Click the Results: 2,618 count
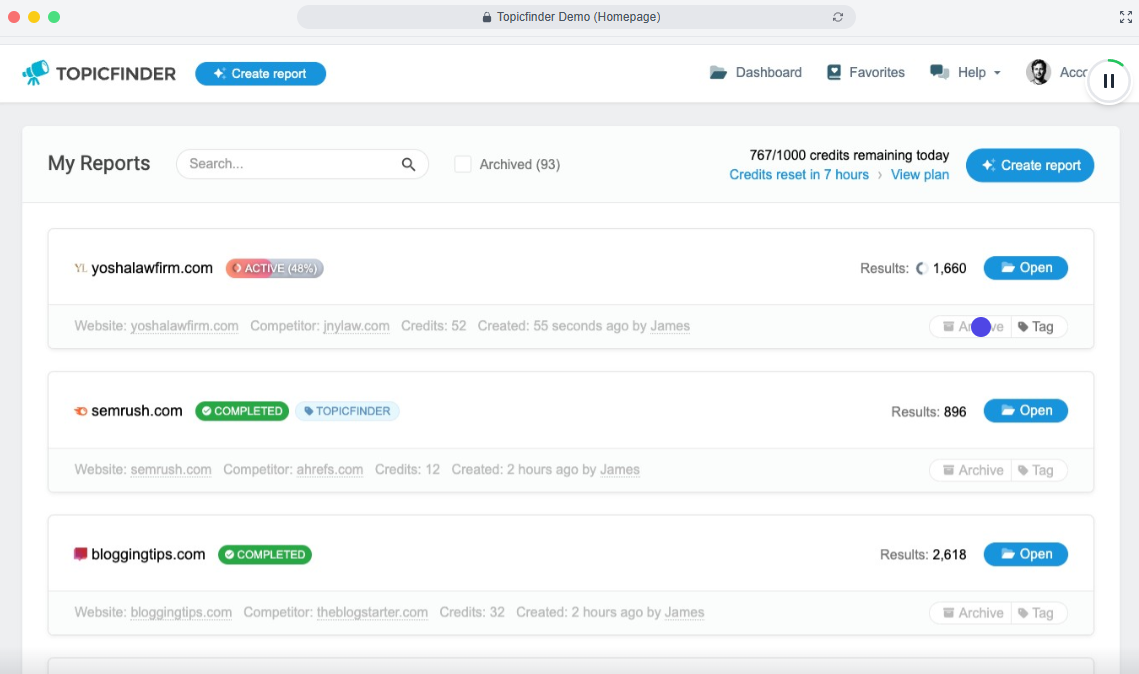Viewport: 1139px width, 674px height. pyautogui.click(x=923, y=555)
